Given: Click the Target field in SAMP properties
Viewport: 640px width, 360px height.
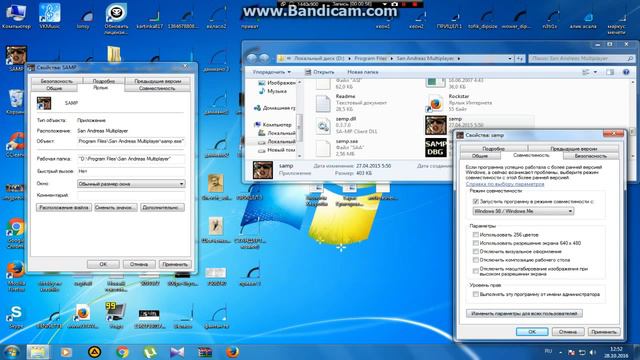Looking at the screenshot, I should tap(131, 141).
